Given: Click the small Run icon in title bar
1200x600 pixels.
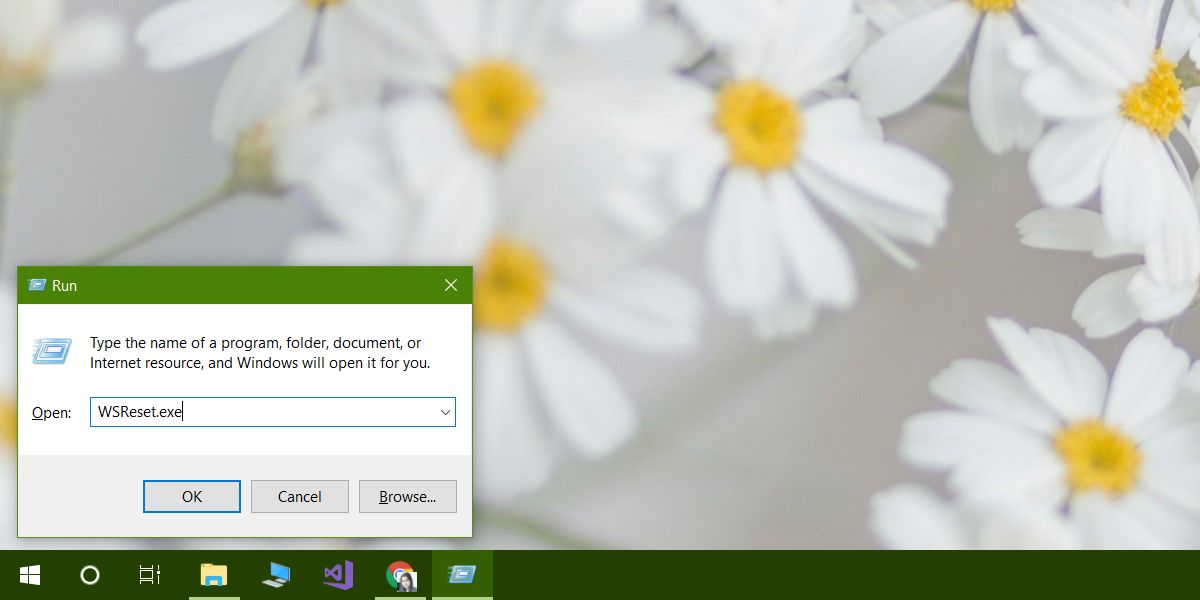Looking at the screenshot, I should click(x=37, y=286).
